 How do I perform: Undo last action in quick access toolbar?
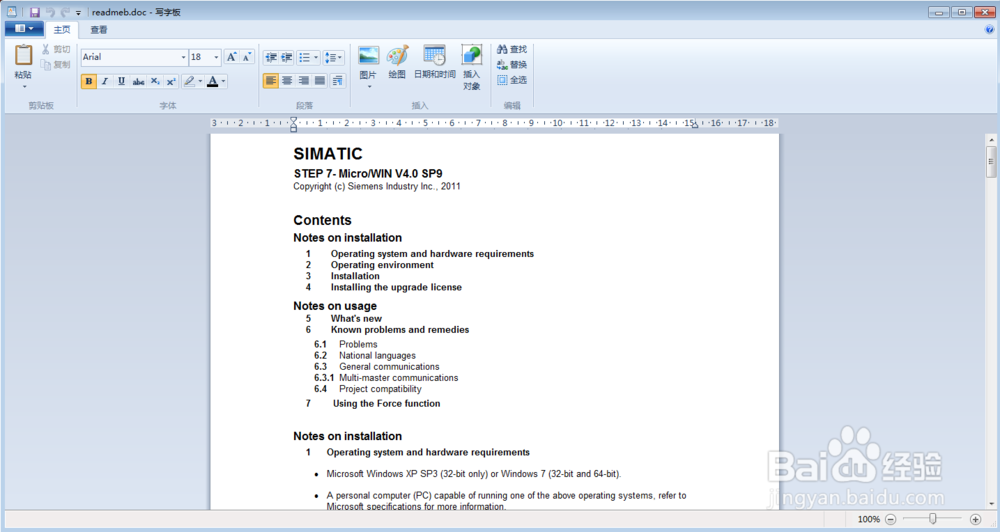point(50,12)
